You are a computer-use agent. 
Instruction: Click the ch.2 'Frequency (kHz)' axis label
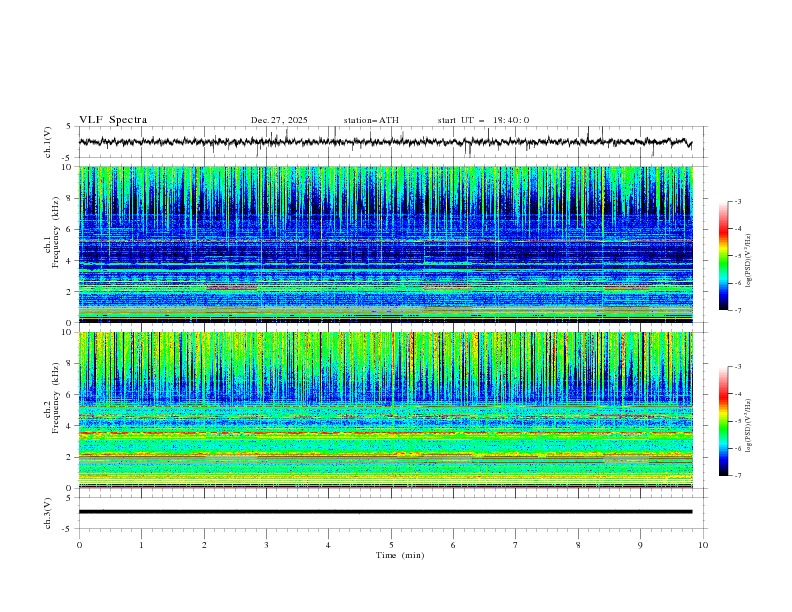click(x=55, y=398)
